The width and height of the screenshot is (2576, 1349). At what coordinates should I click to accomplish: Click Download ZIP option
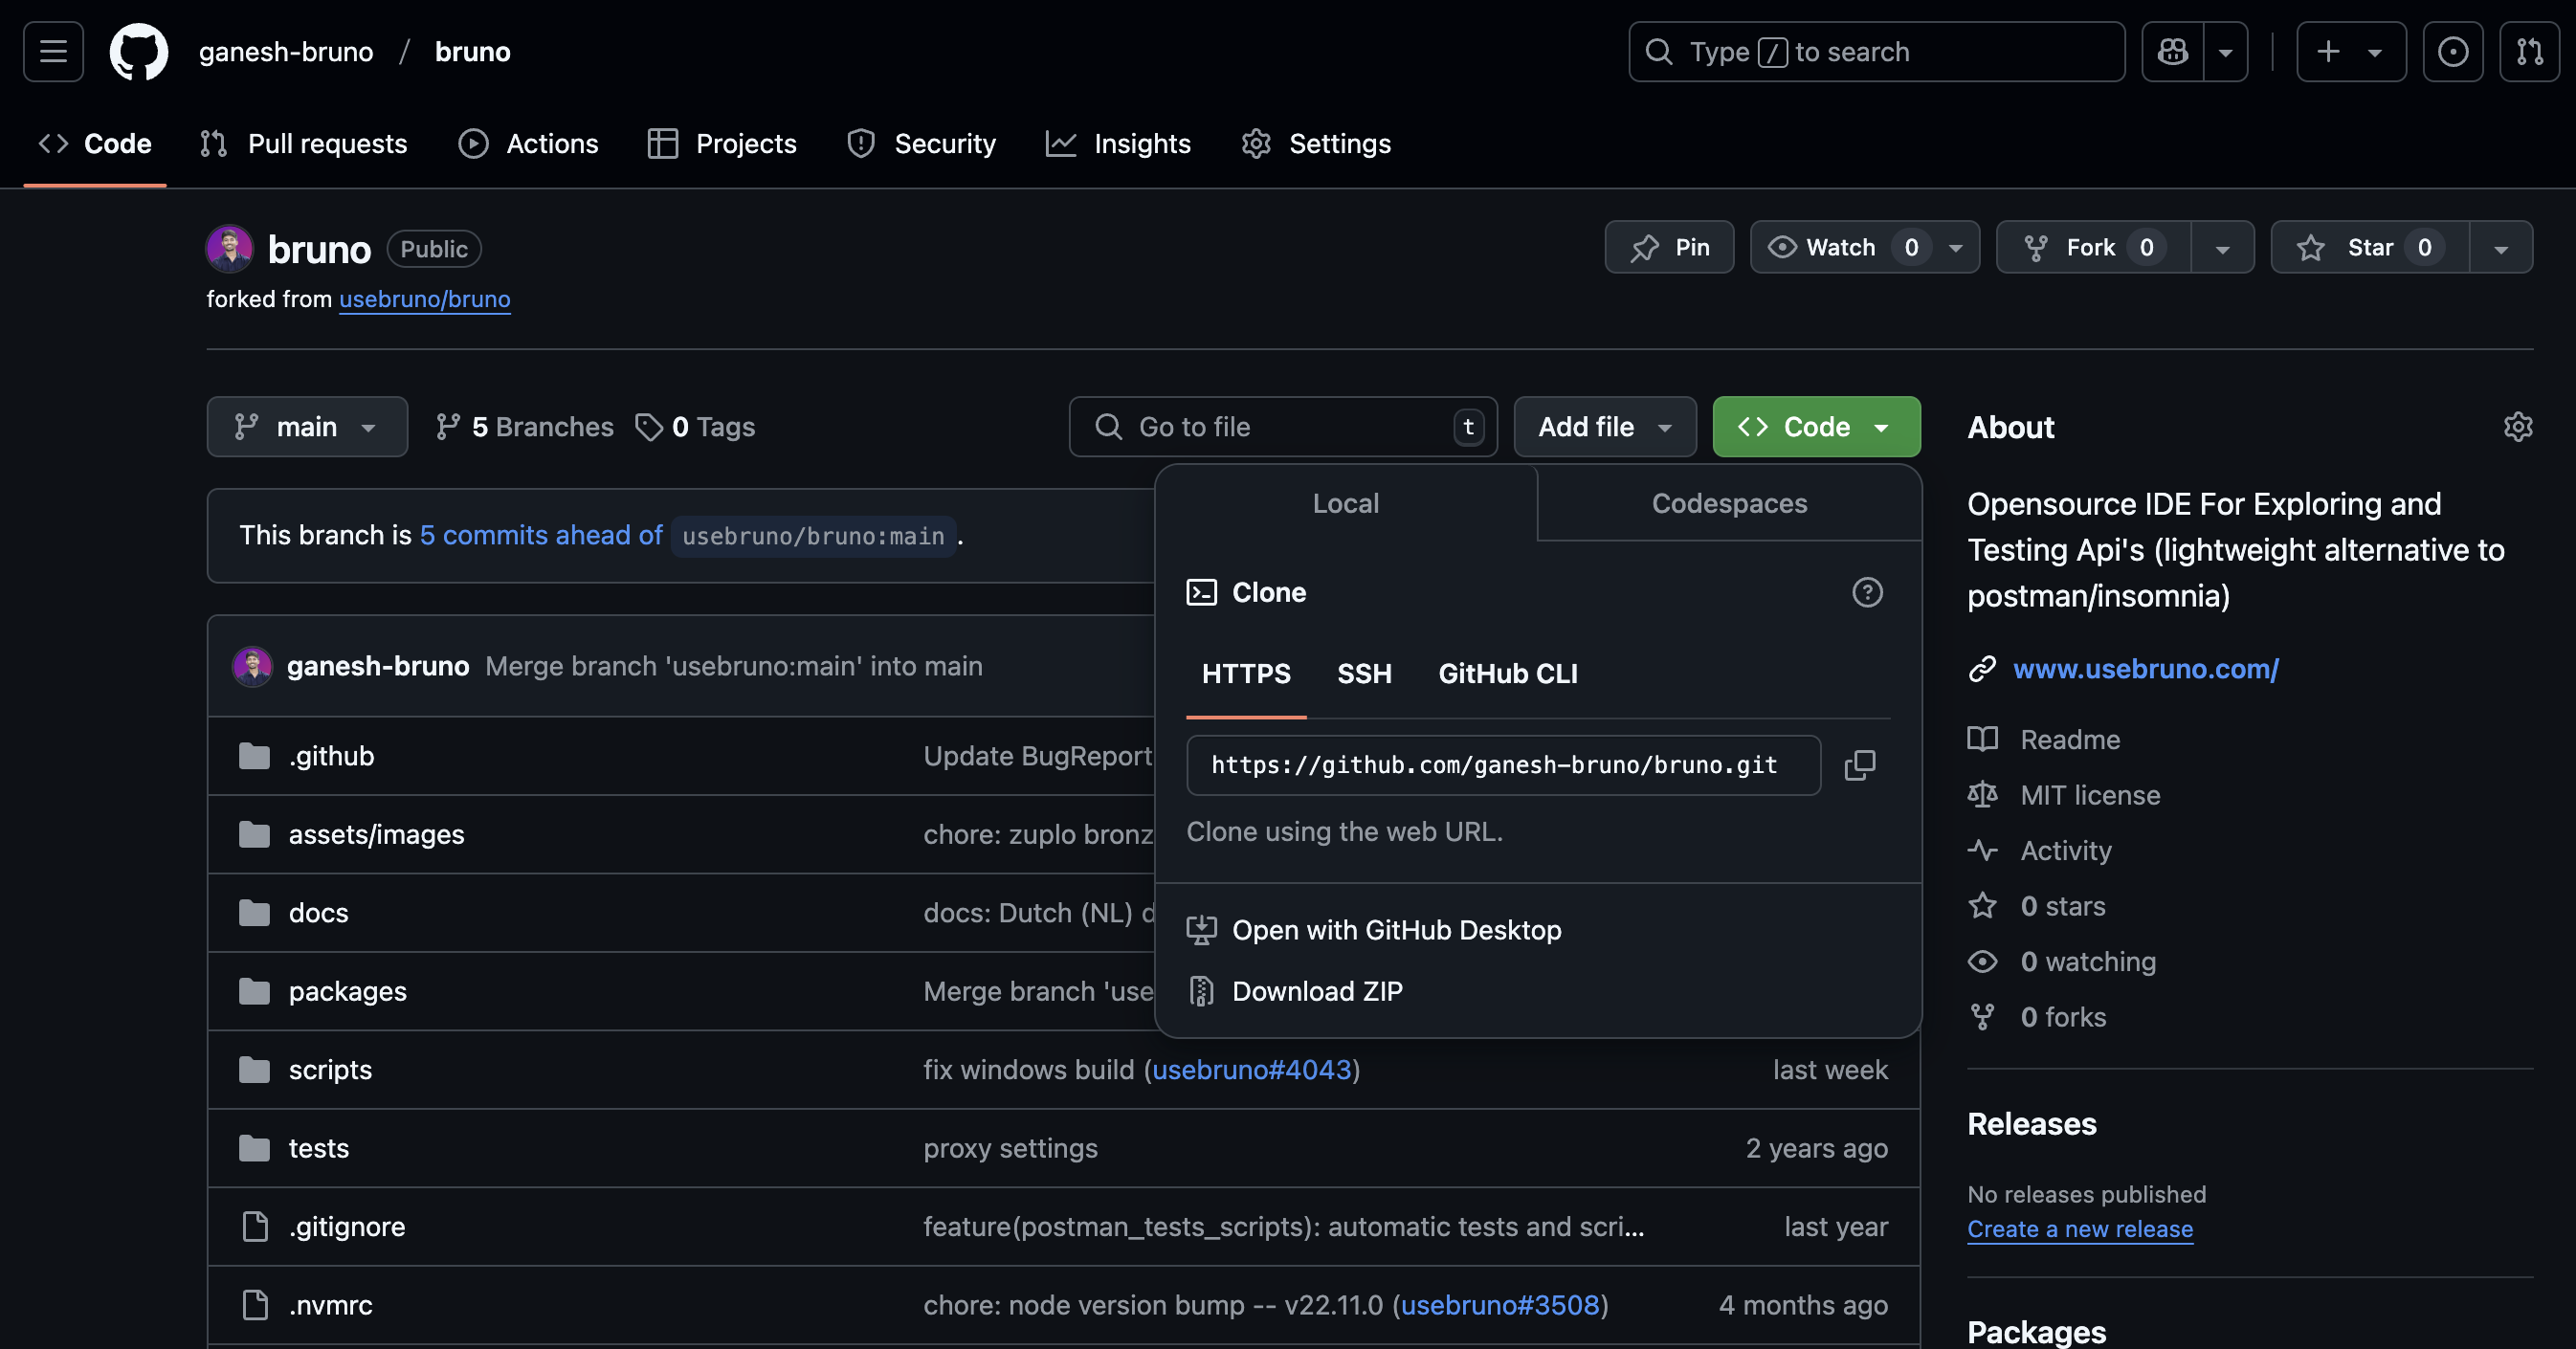1316,991
